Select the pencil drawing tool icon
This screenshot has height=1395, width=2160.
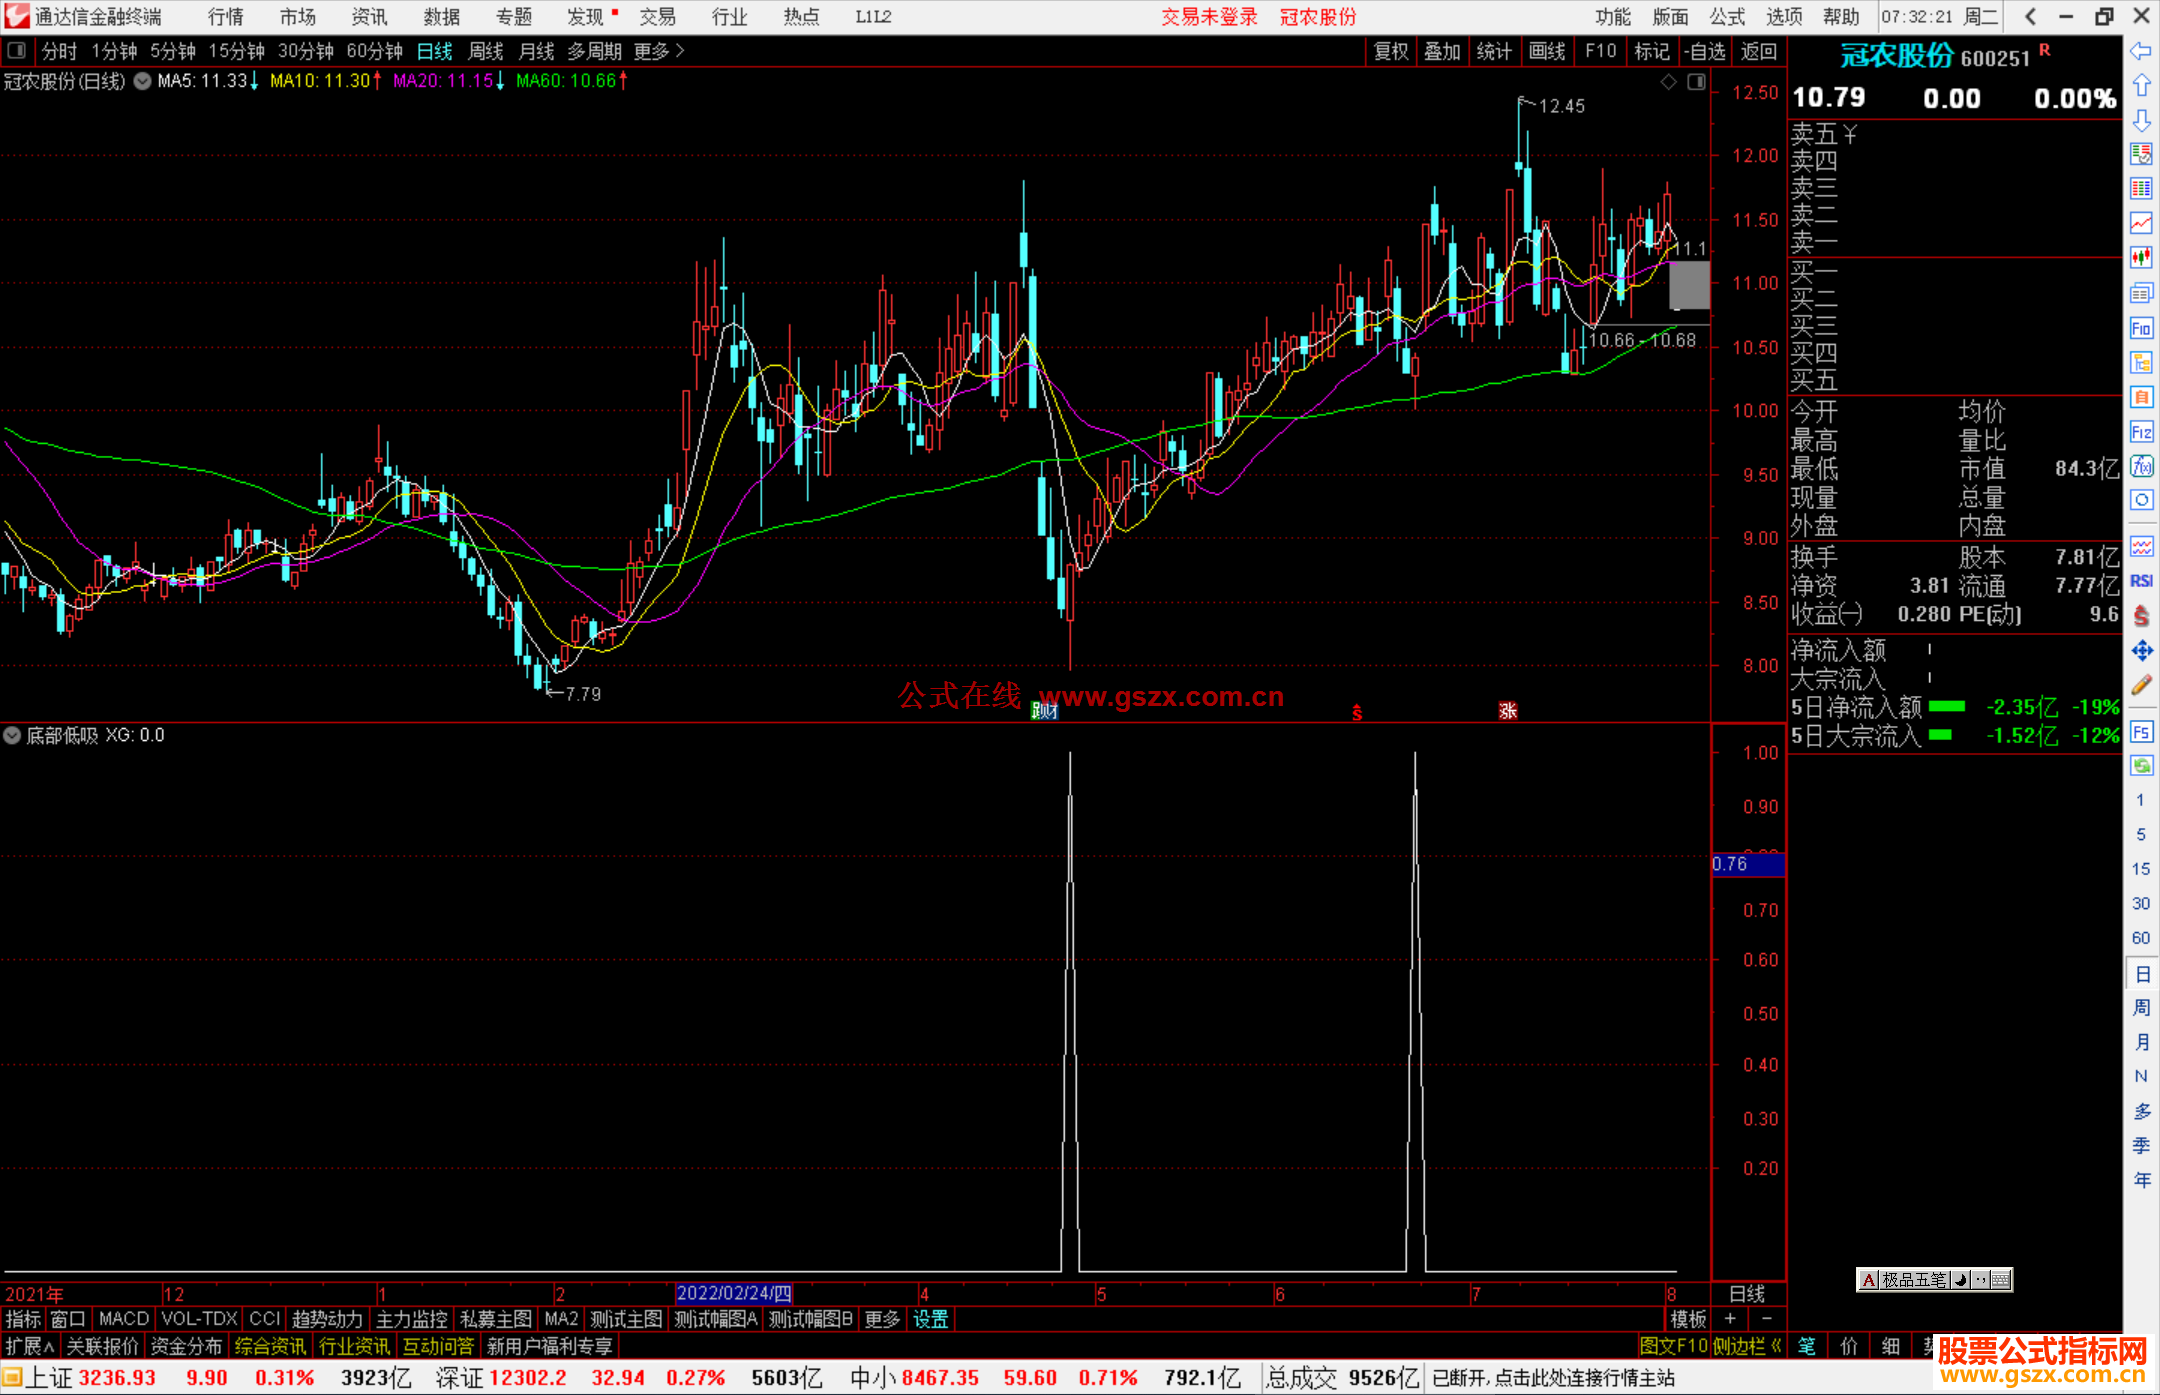(x=2141, y=686)
